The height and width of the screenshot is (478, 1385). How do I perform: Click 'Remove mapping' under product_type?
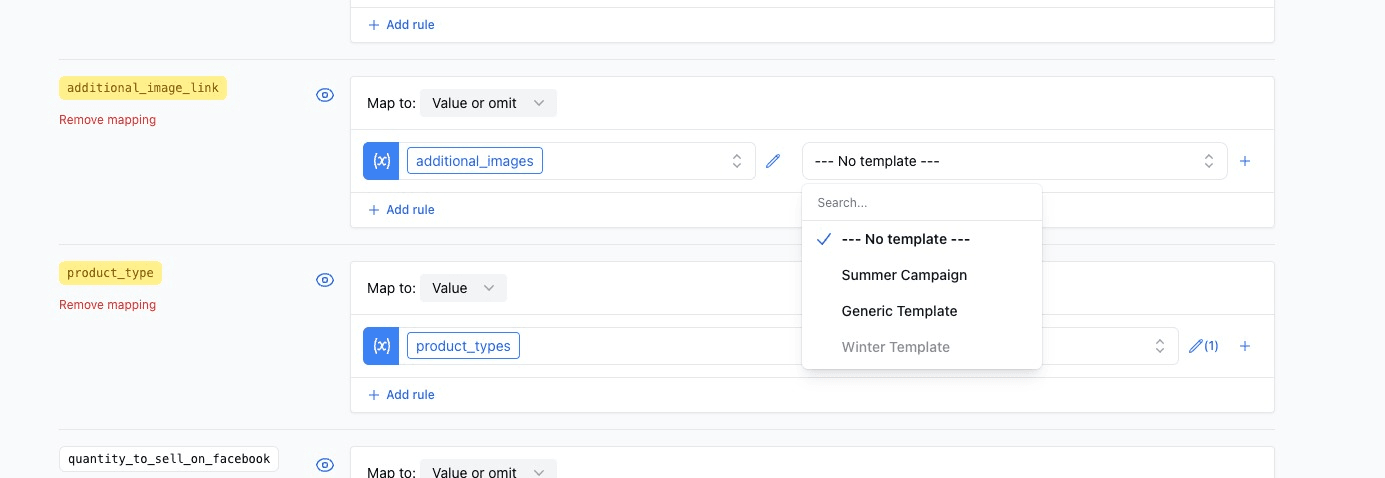click(107, 305)
